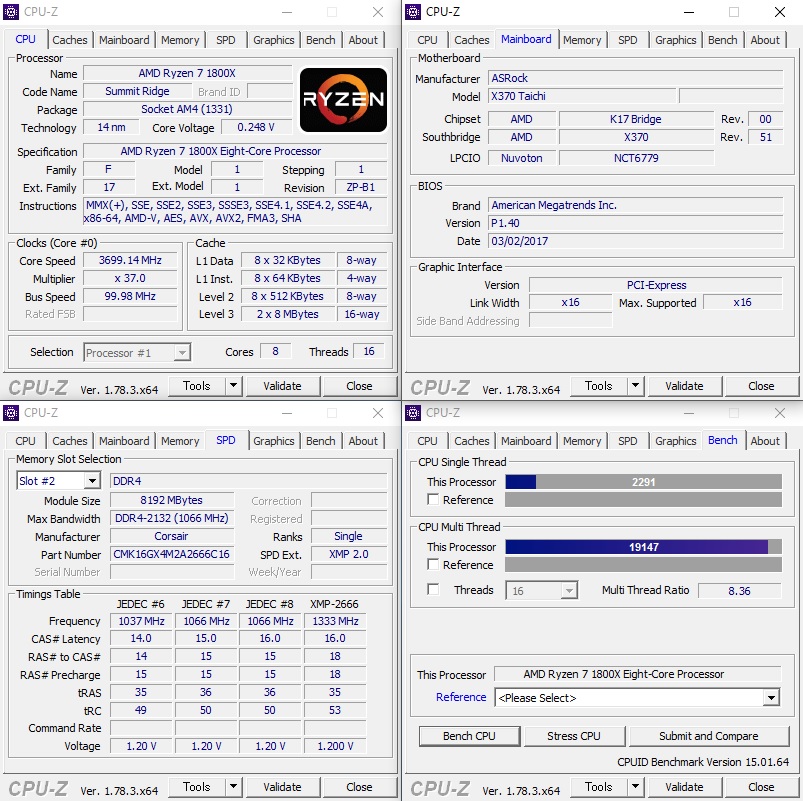Open Graphics tab in the SPD window
803x801 pixels.
(x=273, y=441)
